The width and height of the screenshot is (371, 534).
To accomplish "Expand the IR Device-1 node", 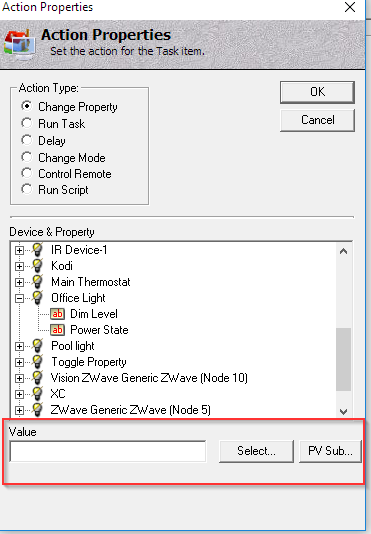I will (19, 250).
